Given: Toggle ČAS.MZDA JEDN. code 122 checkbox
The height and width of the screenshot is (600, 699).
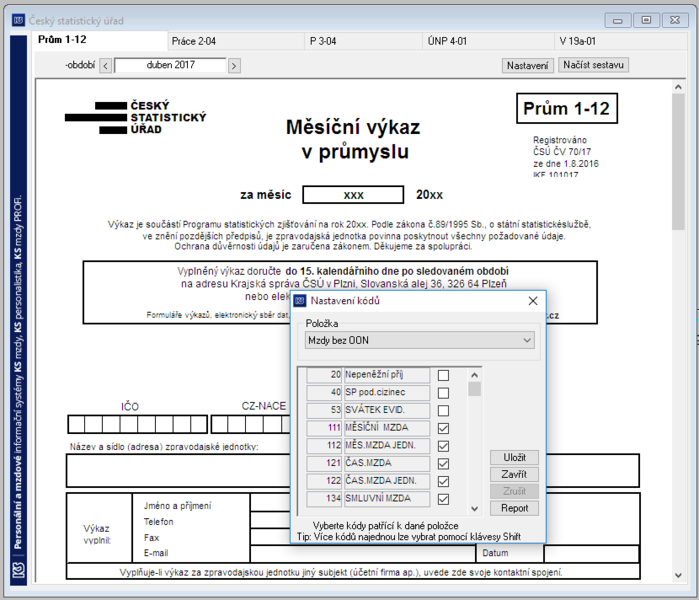Looking at the screenshot, I should click(443, 481).
